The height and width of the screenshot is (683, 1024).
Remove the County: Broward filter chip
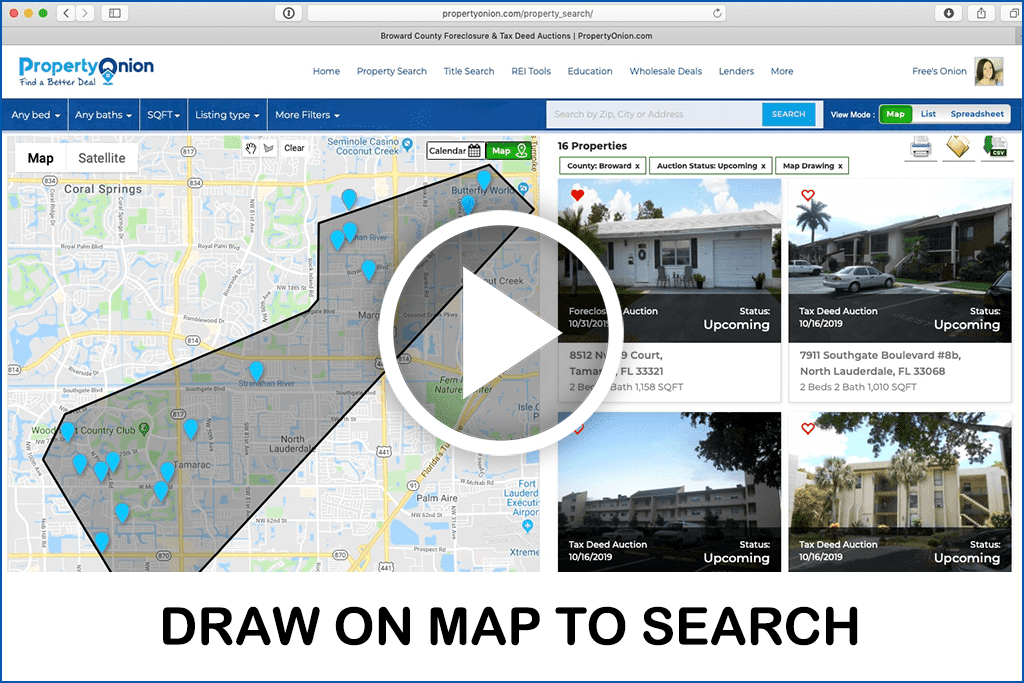pyautogui.click(x=638, y=165)
